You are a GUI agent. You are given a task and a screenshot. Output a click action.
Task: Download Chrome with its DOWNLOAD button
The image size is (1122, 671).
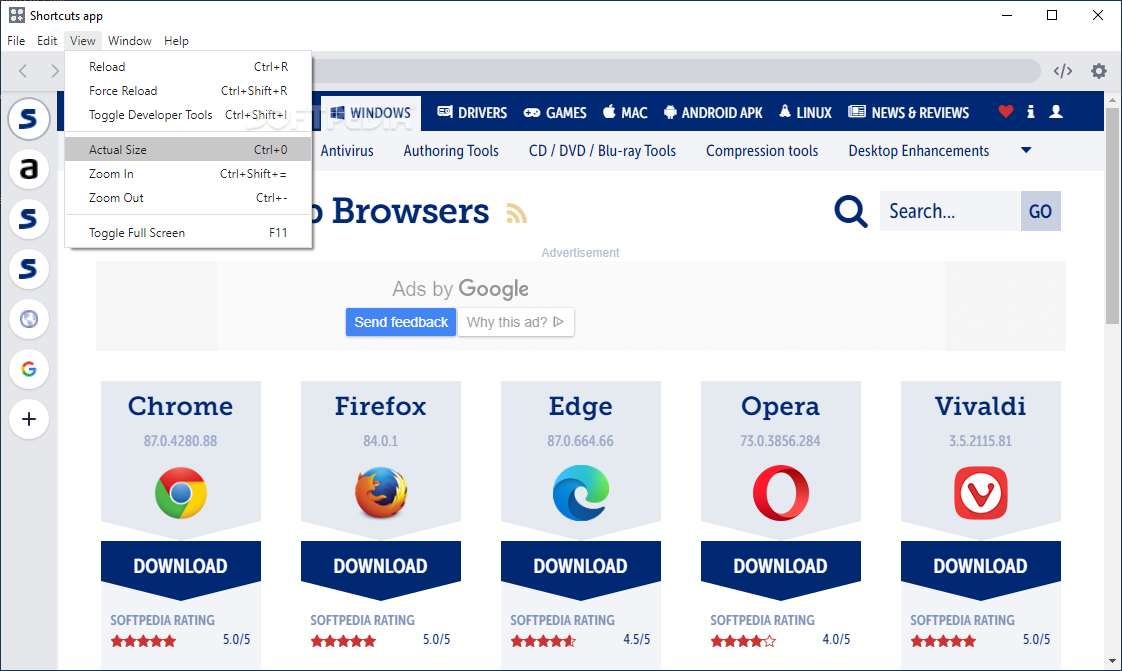(x=180, y=566)
